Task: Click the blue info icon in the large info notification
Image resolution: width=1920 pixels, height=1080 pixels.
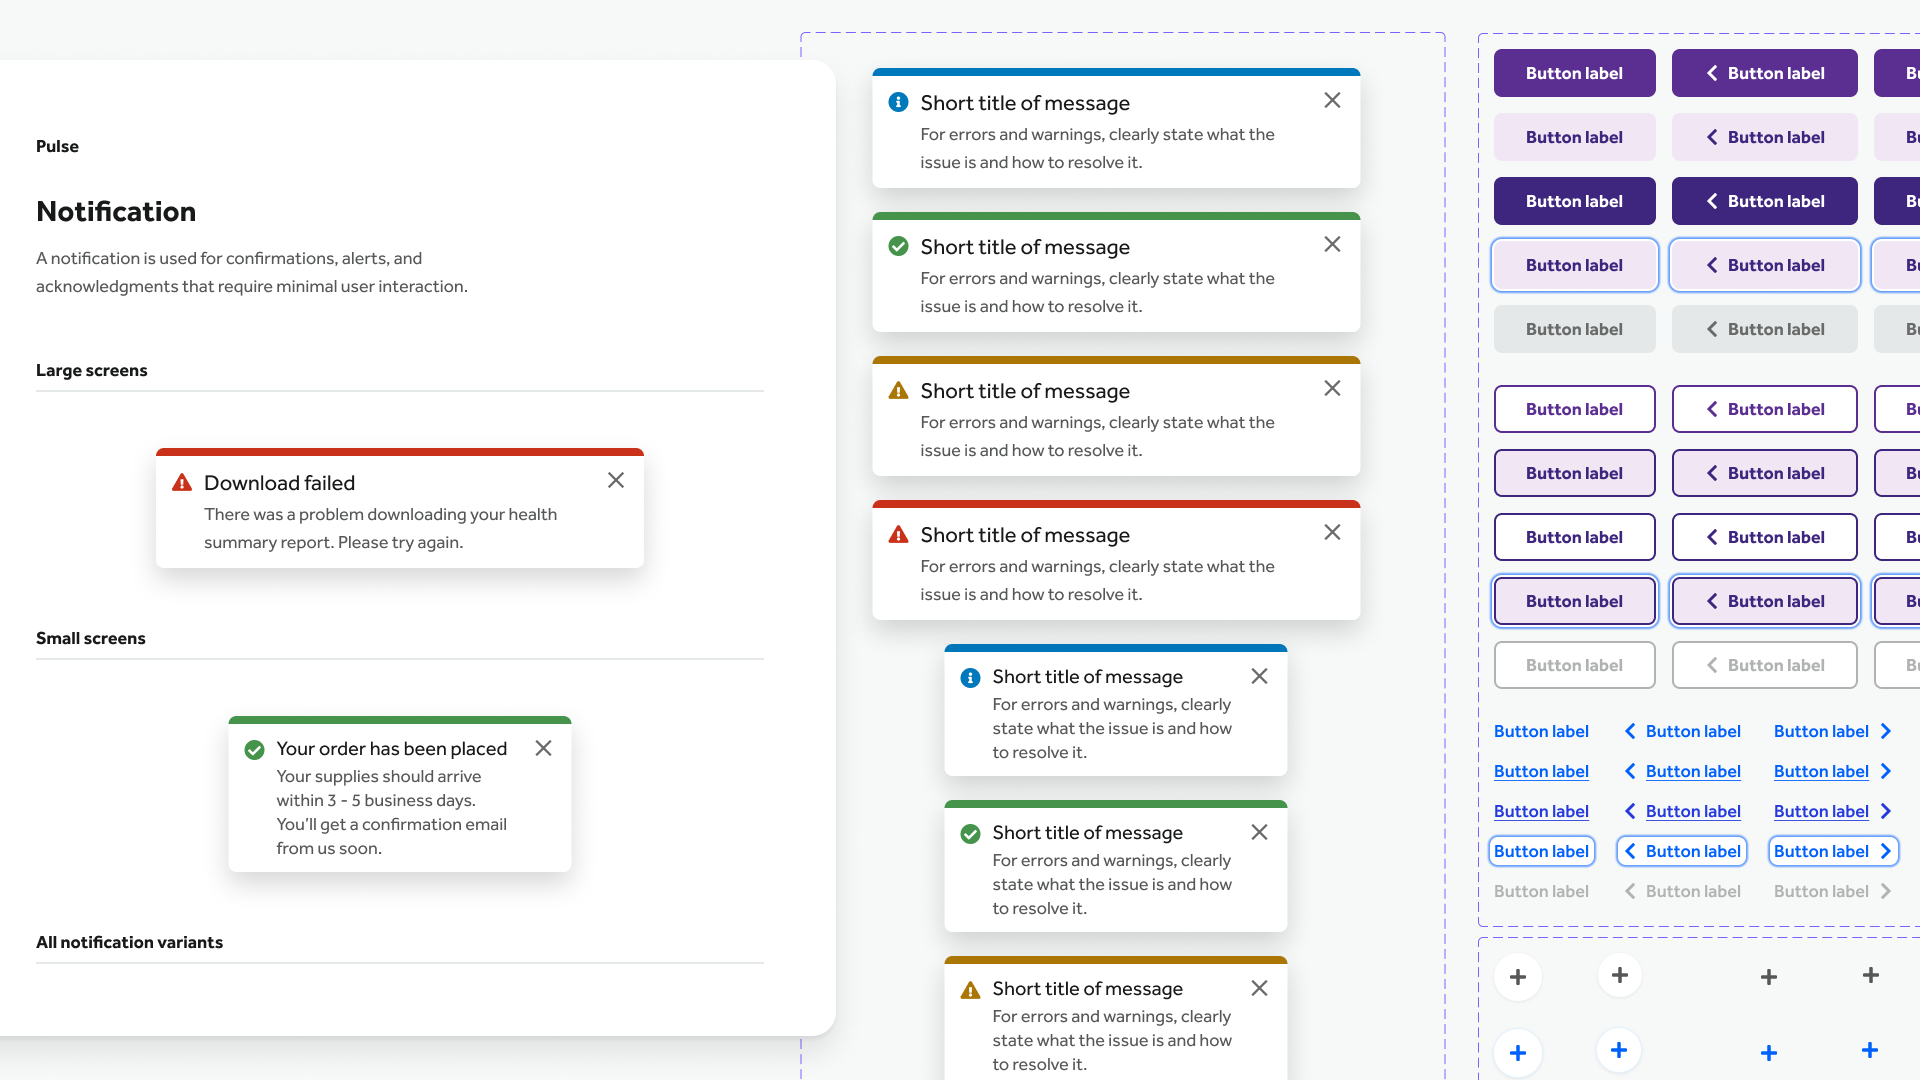Action: (x=899, y=102)
